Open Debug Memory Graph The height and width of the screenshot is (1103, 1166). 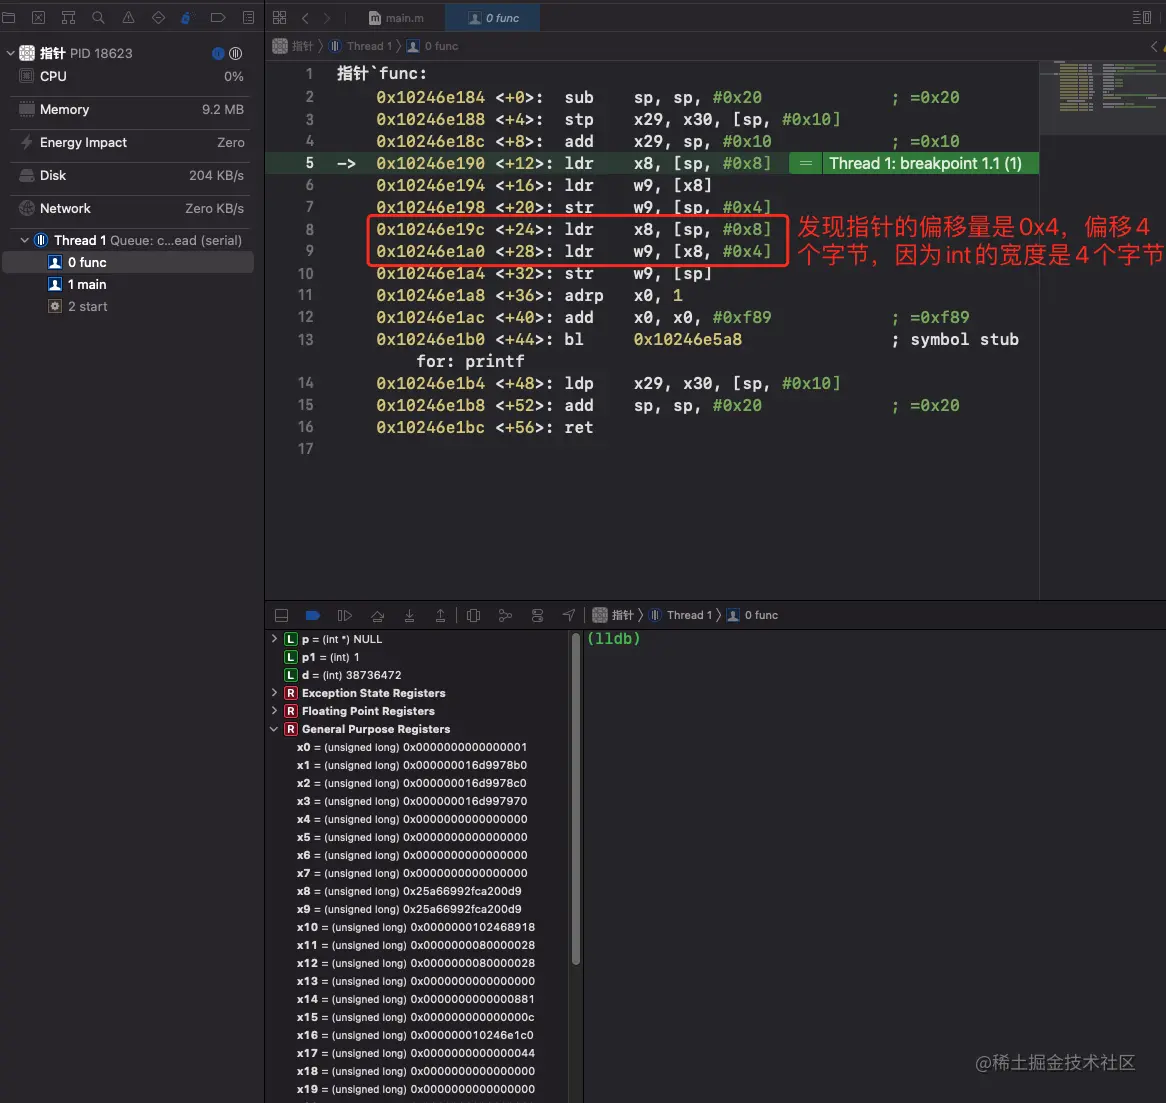[x=505, y=615]
